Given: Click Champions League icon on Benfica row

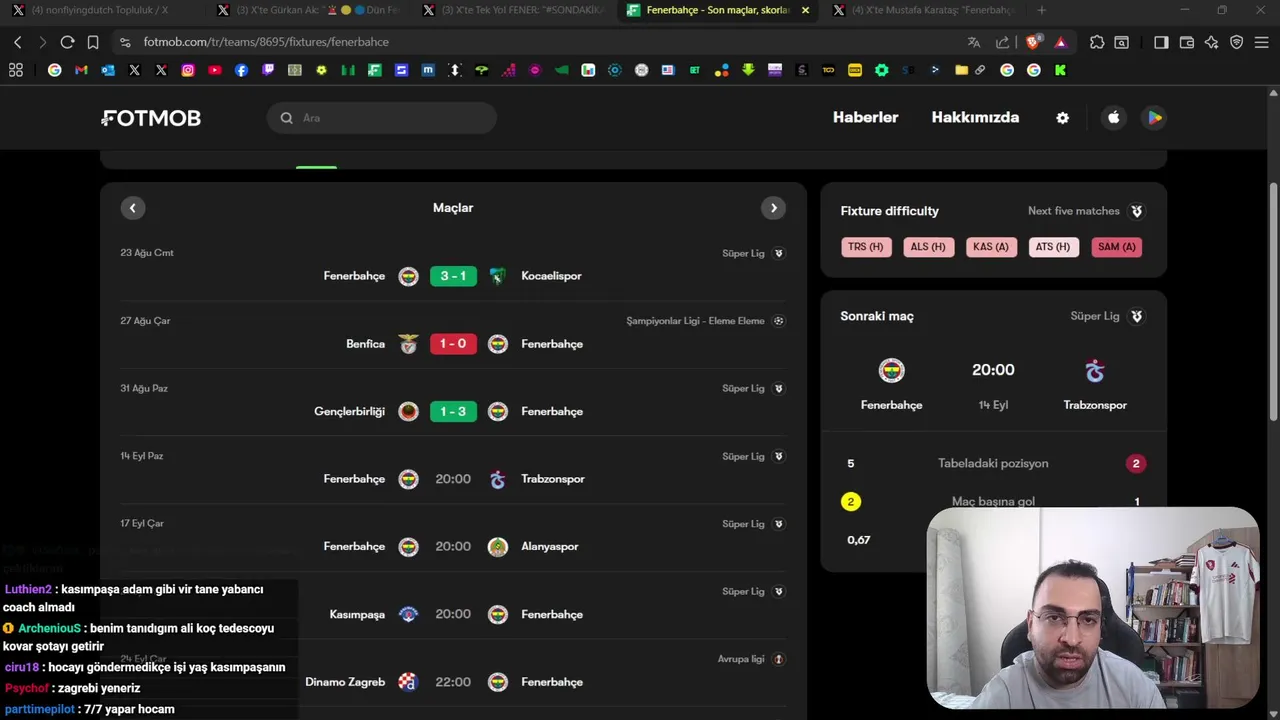Looking at the screenshot, I should pos(779,321).
